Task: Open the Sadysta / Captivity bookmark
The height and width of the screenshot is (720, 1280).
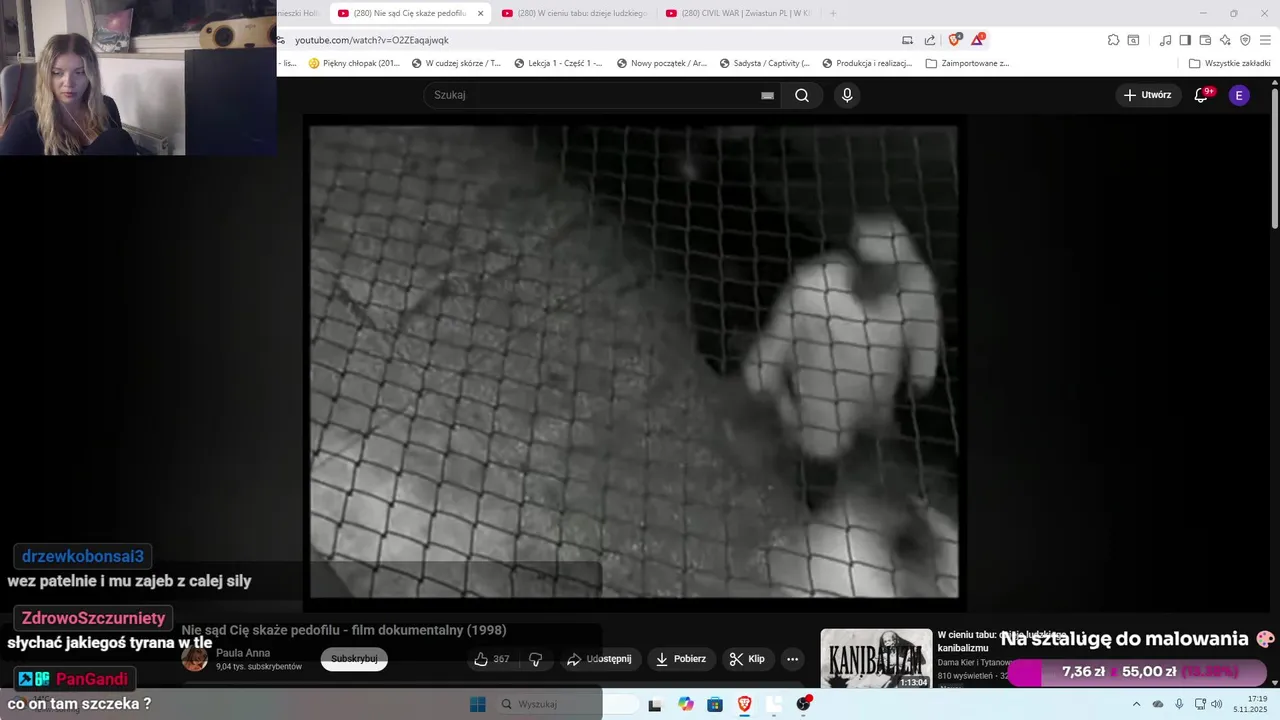Action: coord(763,63)
